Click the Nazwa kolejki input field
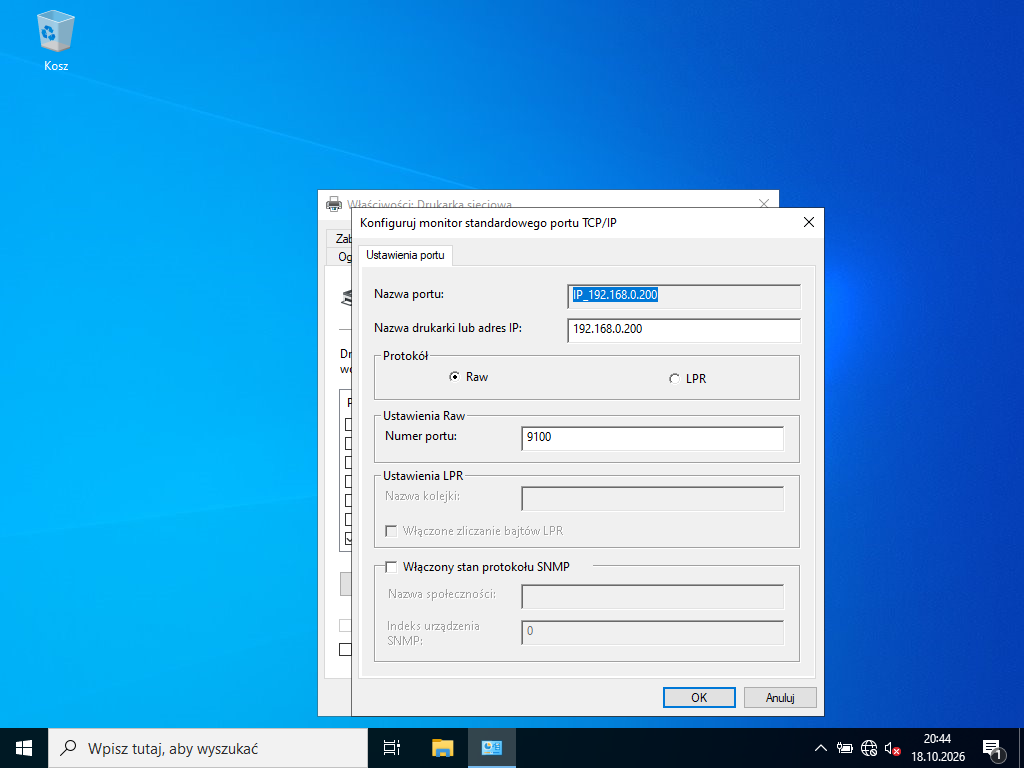Viewport: 1024px width, 768px height. [652, 498]
